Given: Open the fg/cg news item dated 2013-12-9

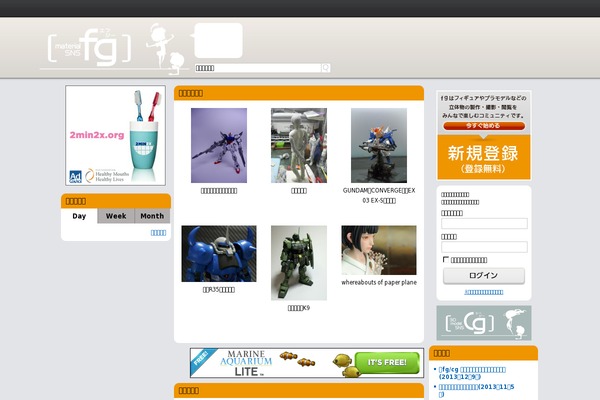Looking at the screenshot, I should click(x=472, y=373).
